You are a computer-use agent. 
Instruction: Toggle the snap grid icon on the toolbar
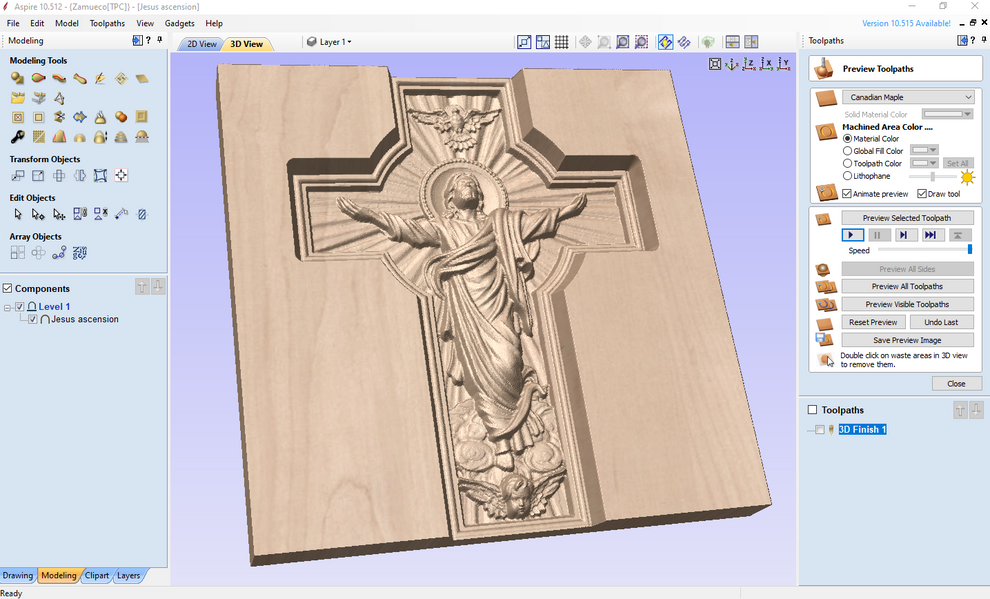coord(562,41)
